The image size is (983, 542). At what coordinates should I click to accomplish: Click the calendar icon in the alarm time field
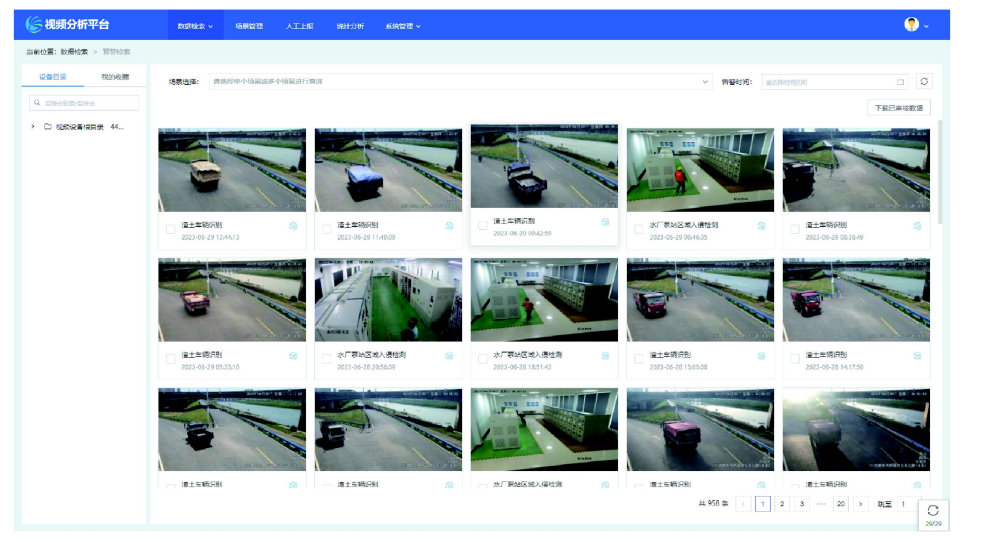tap(900, 82)
